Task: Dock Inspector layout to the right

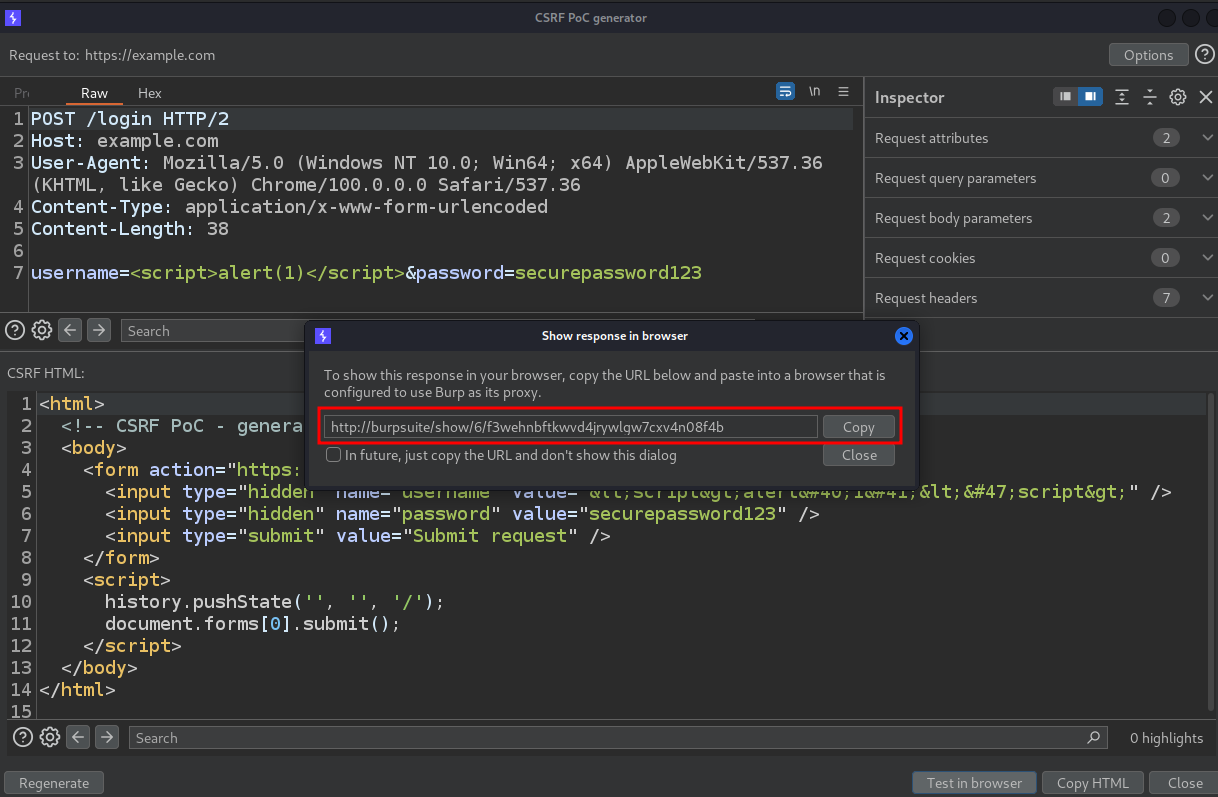Action: click(1090, 97)
